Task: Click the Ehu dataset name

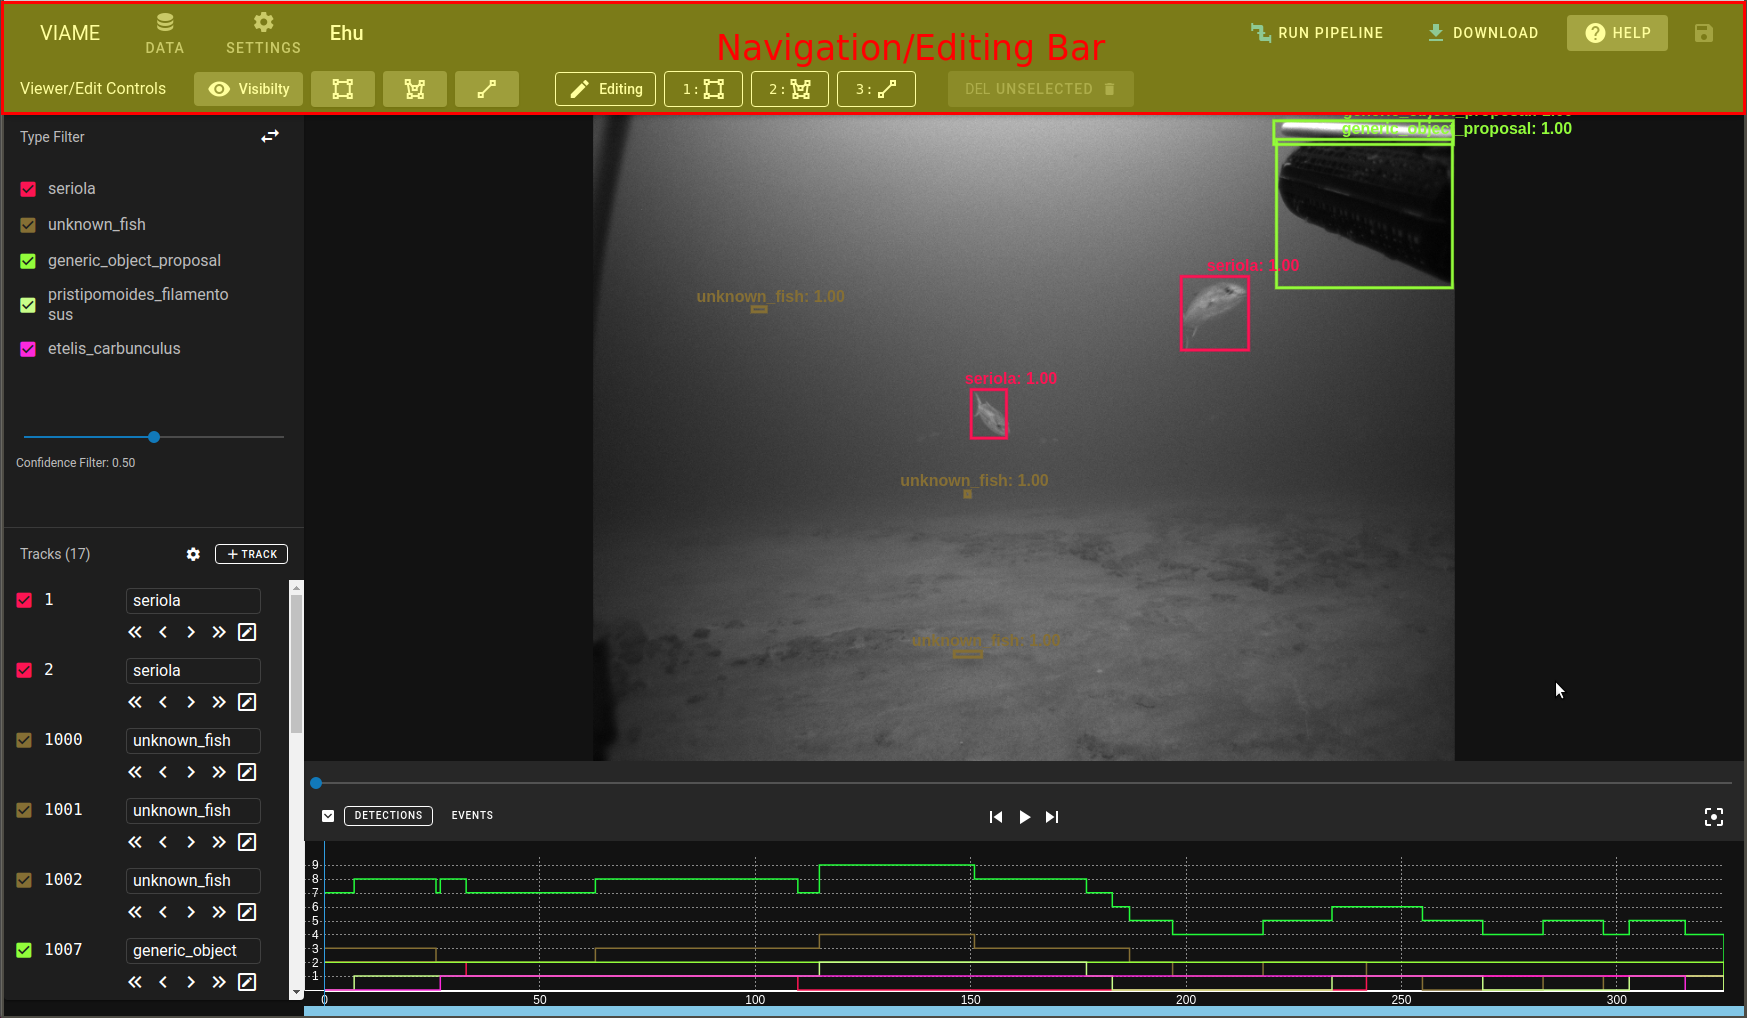Action: [x=347, y=33]
